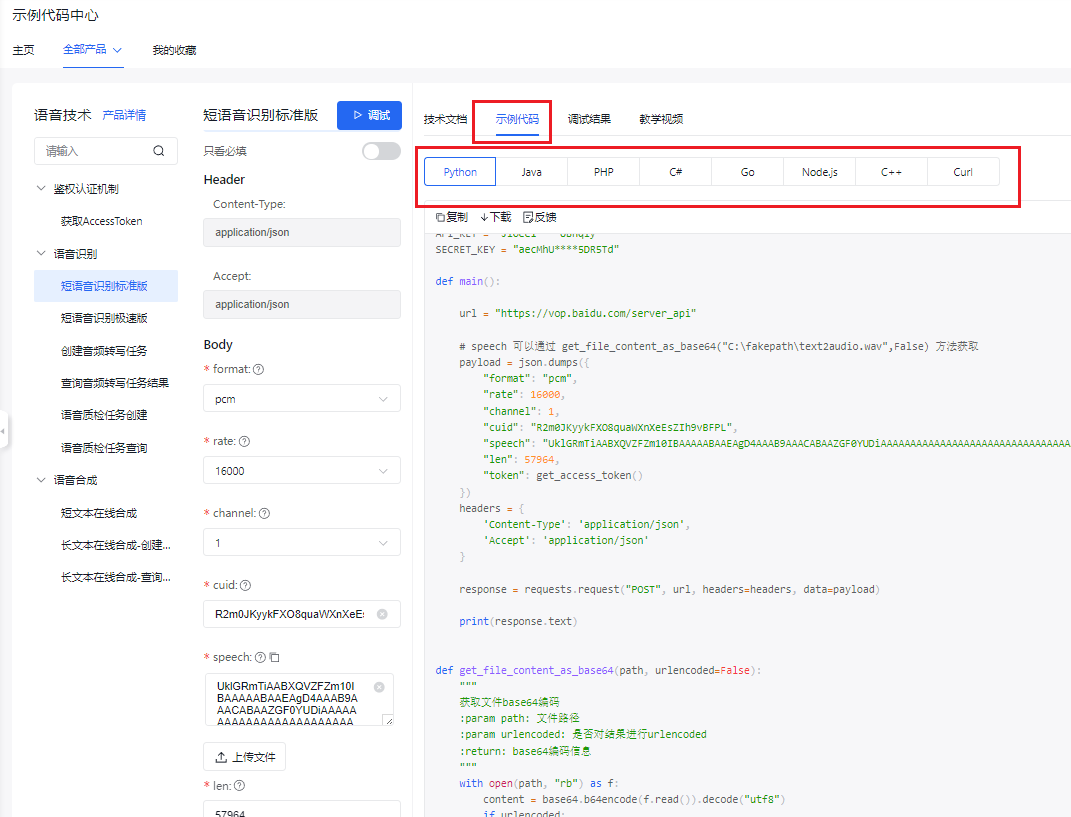Image resolution: width=1071 pixels, height=817 pixels.
Task: Open 我的收藏 tab
Action: click(x=174, y=50)
